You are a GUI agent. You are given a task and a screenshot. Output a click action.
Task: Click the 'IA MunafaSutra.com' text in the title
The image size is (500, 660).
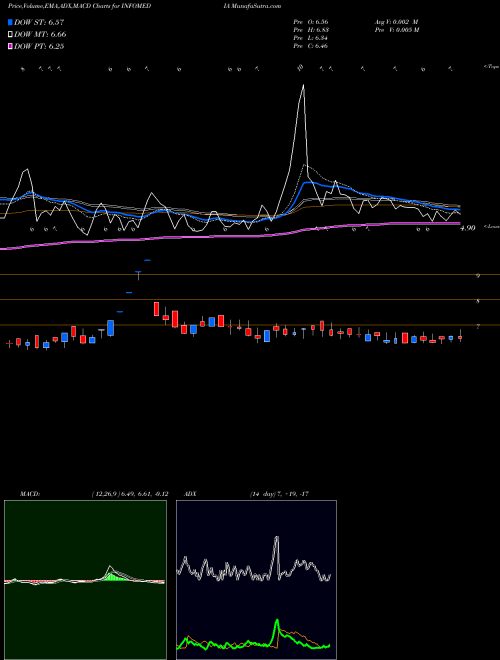pos(253,6)
